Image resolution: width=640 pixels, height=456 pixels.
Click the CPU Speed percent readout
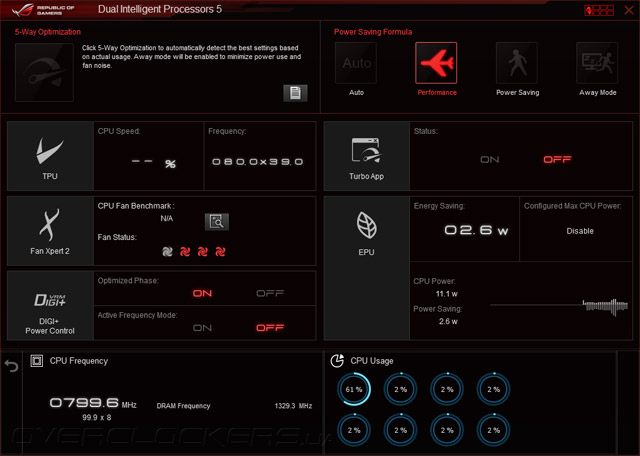tap(153, 163)
